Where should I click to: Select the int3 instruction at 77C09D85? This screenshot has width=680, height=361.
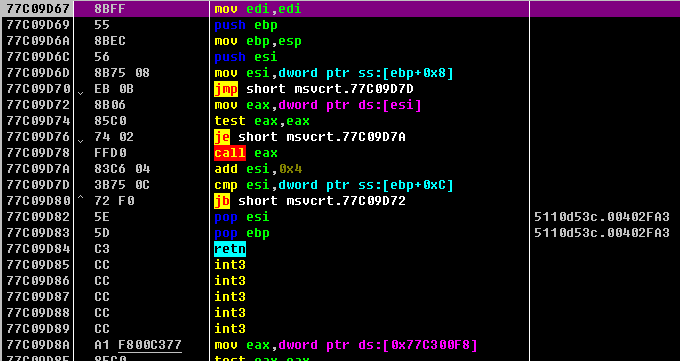(230, 266)
